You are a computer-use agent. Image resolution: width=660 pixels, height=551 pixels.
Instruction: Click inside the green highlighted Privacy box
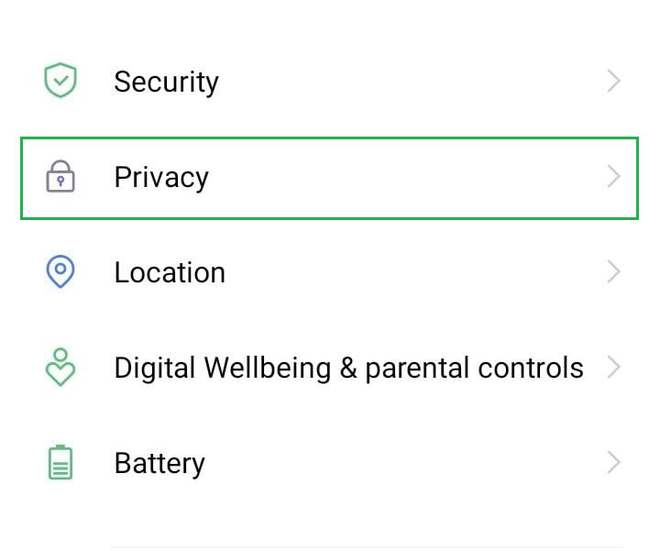400,178
